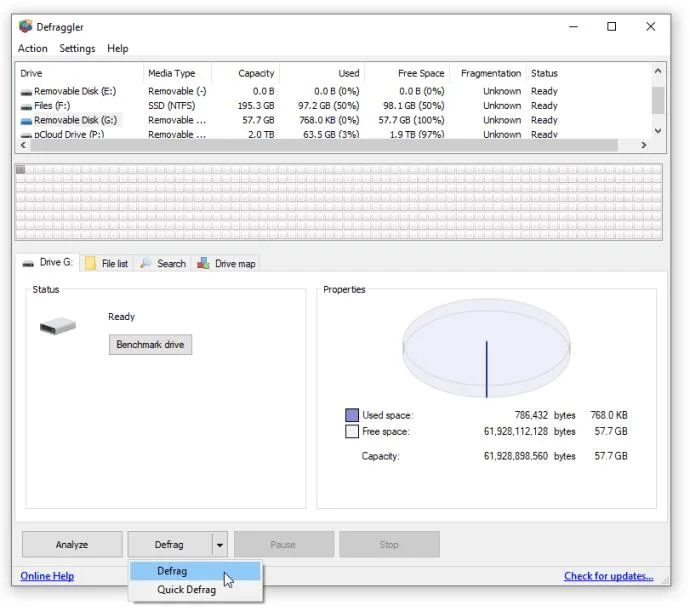Click the drive list scroll down arrow
This screenshot has height=611, width=690.
[658, 131]
